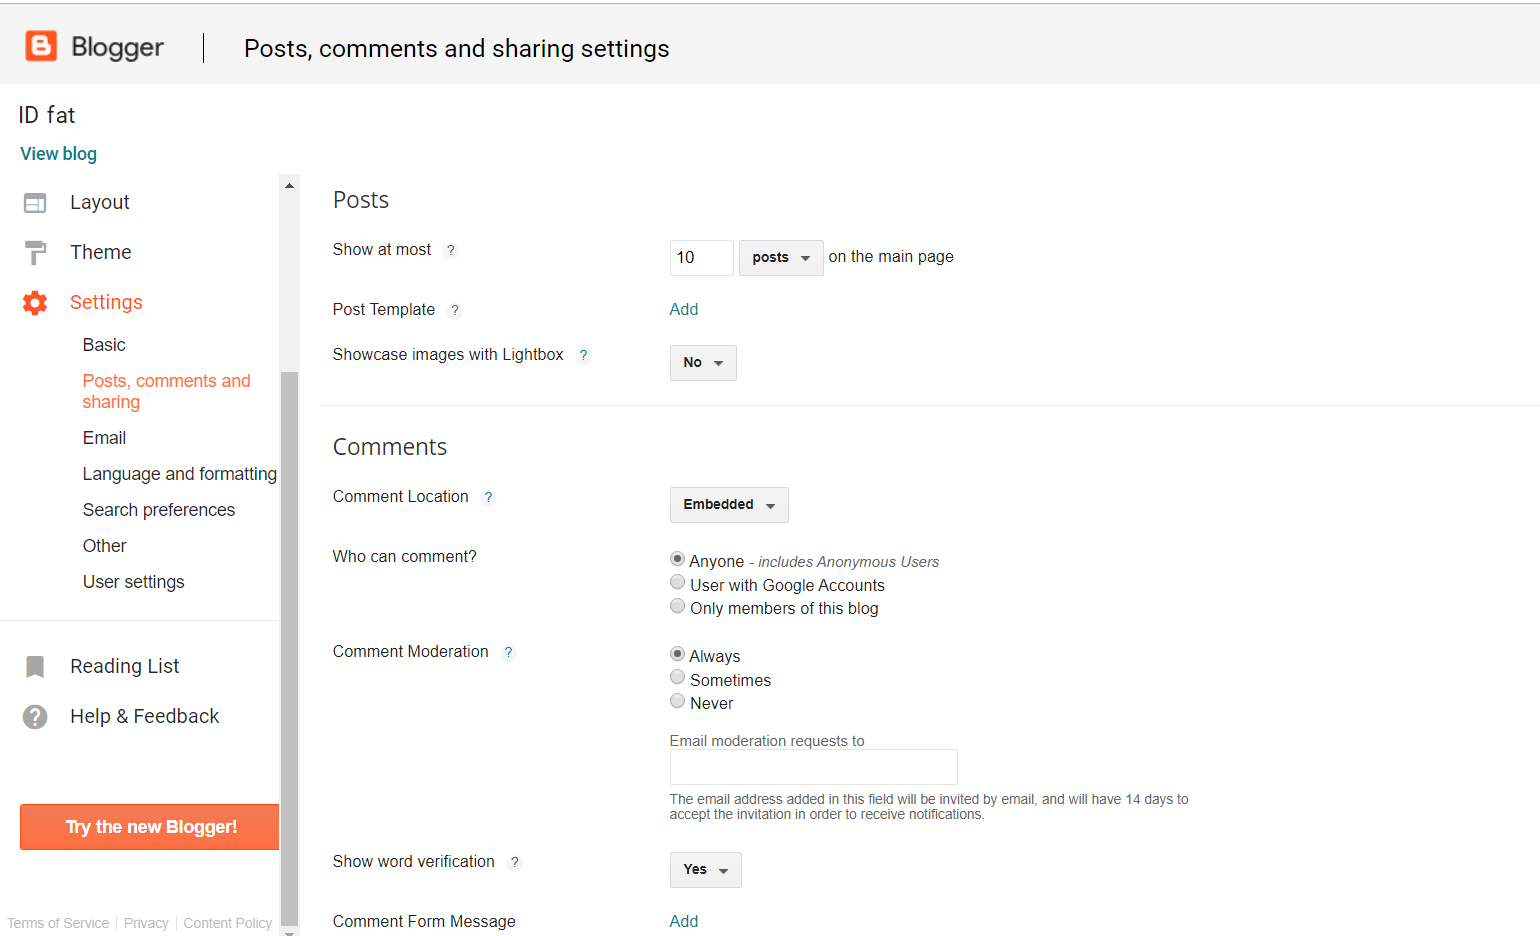Viewport: 1540px width, 936px height.
Task: Select User with Google Accounts option
Action: (677, 583)
